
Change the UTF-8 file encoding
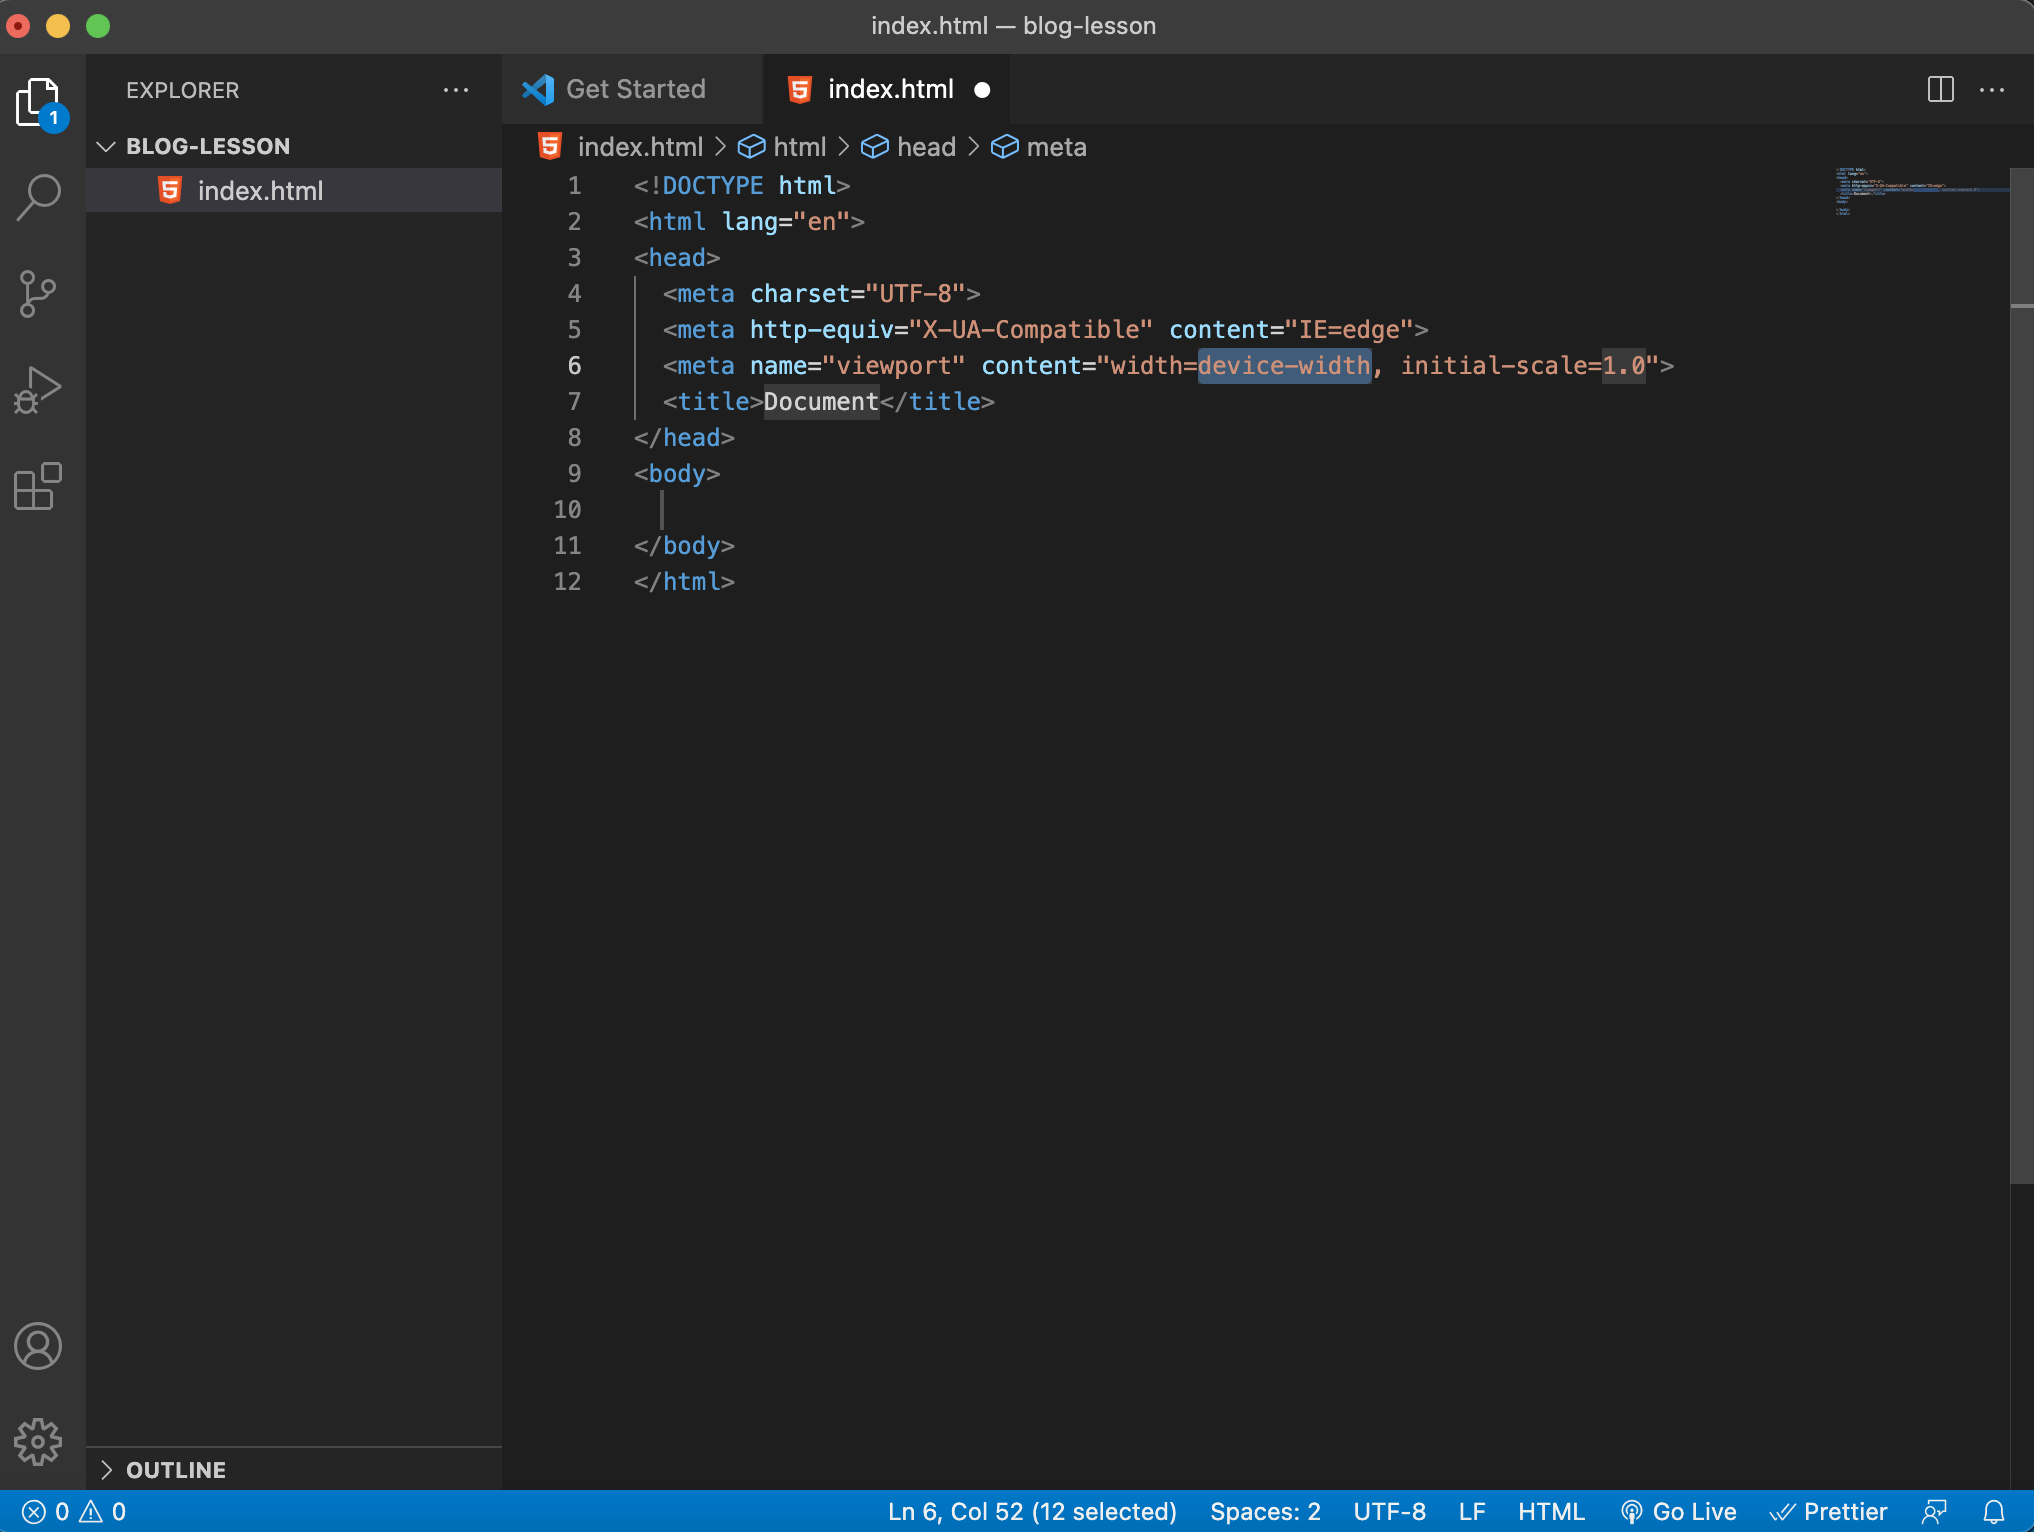click(x=1389, y=1512)
